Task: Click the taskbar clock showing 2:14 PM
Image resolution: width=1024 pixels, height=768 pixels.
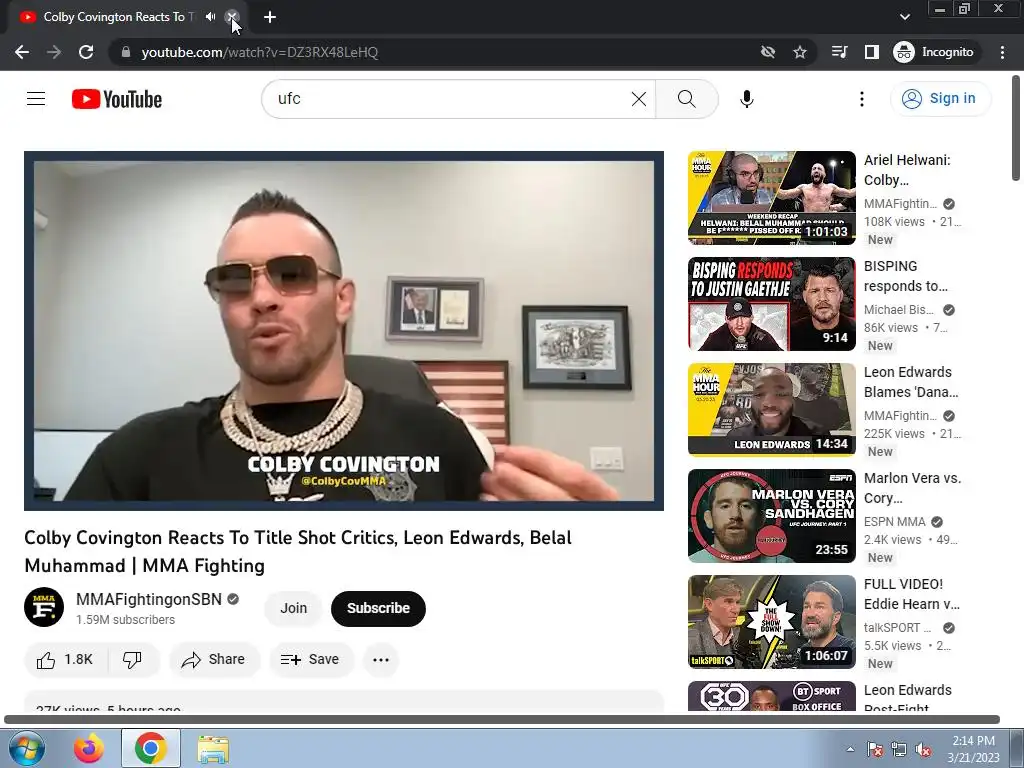Action: [973, 749]
